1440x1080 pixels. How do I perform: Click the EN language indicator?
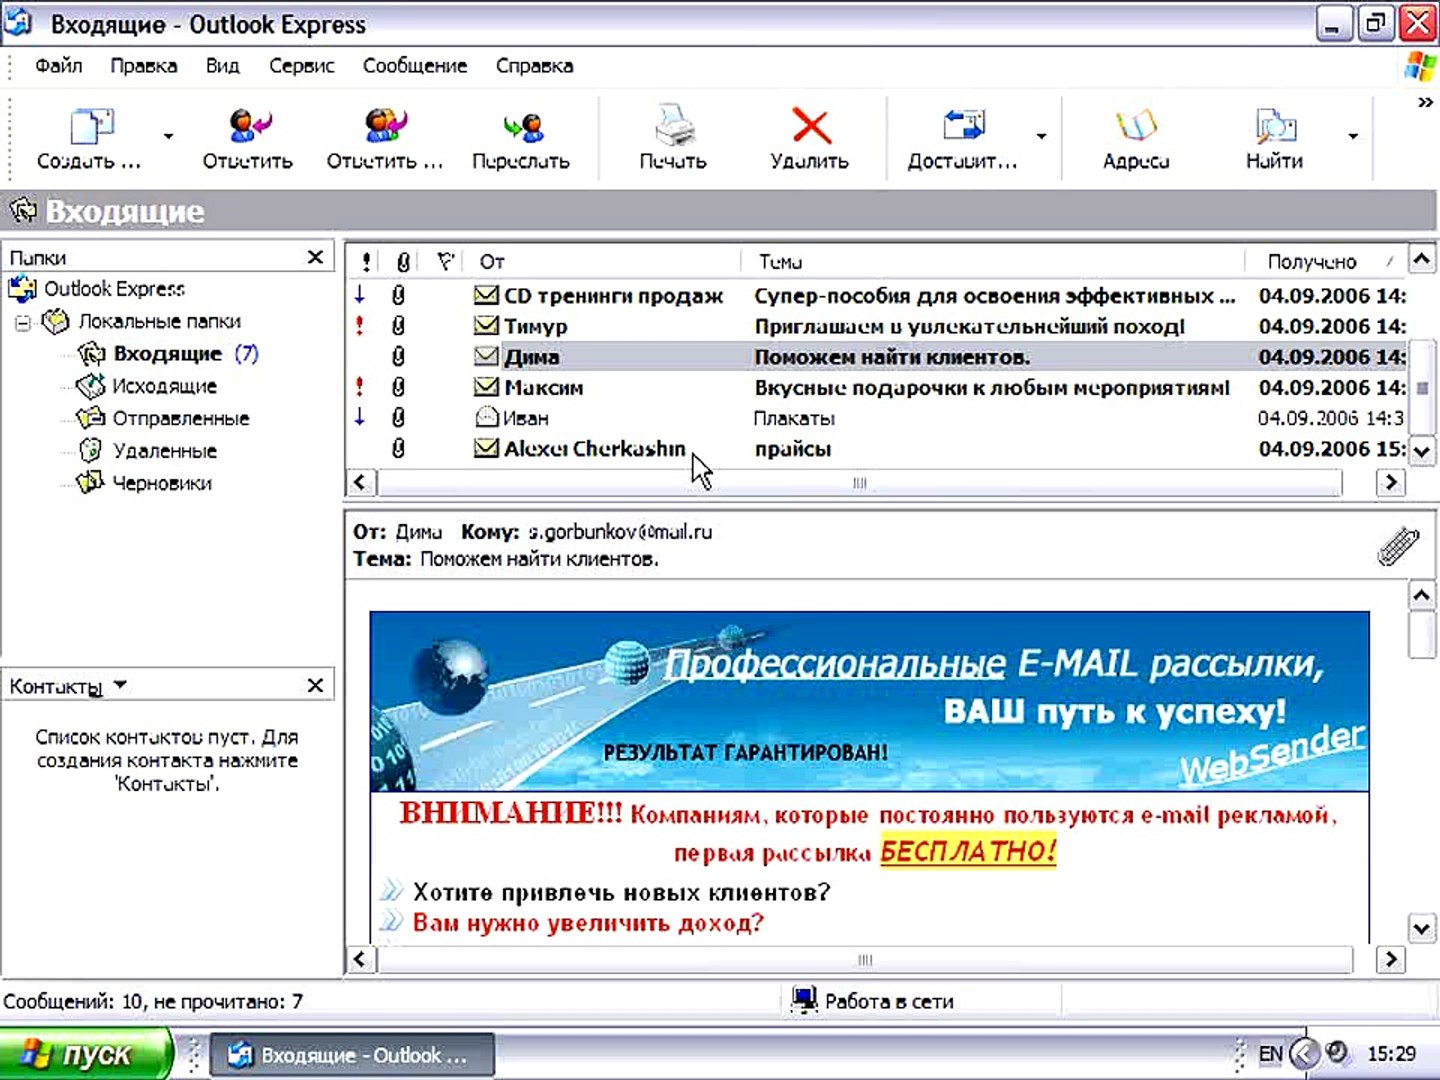1270,1054
